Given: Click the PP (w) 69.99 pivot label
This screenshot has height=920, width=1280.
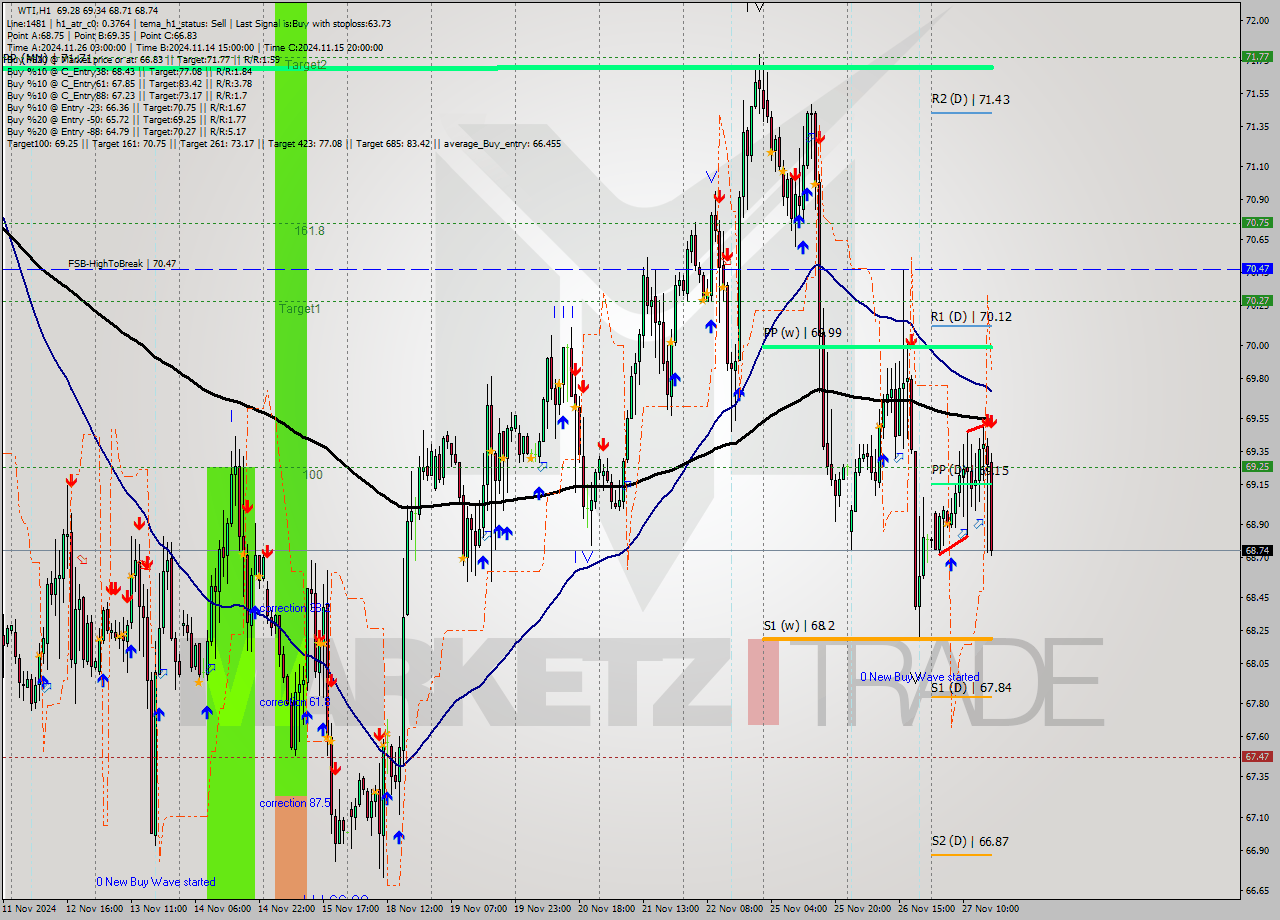Looking at the screenshot, I should point(801,332).
